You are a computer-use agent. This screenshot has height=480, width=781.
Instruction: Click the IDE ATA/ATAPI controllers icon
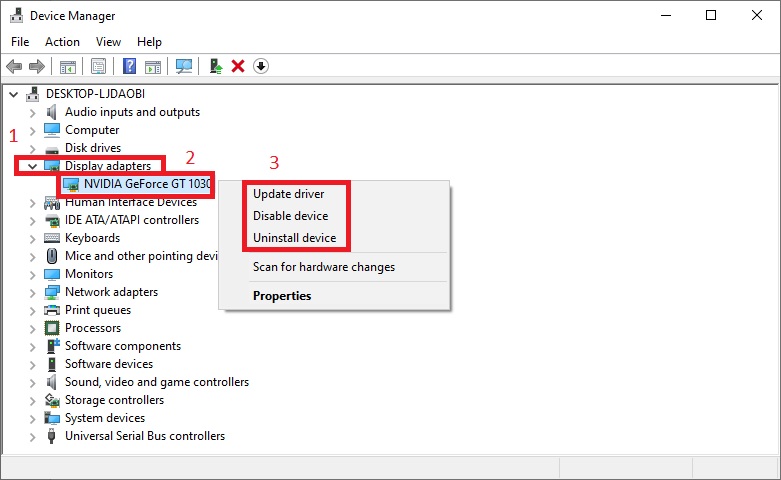tap(52, 220)
